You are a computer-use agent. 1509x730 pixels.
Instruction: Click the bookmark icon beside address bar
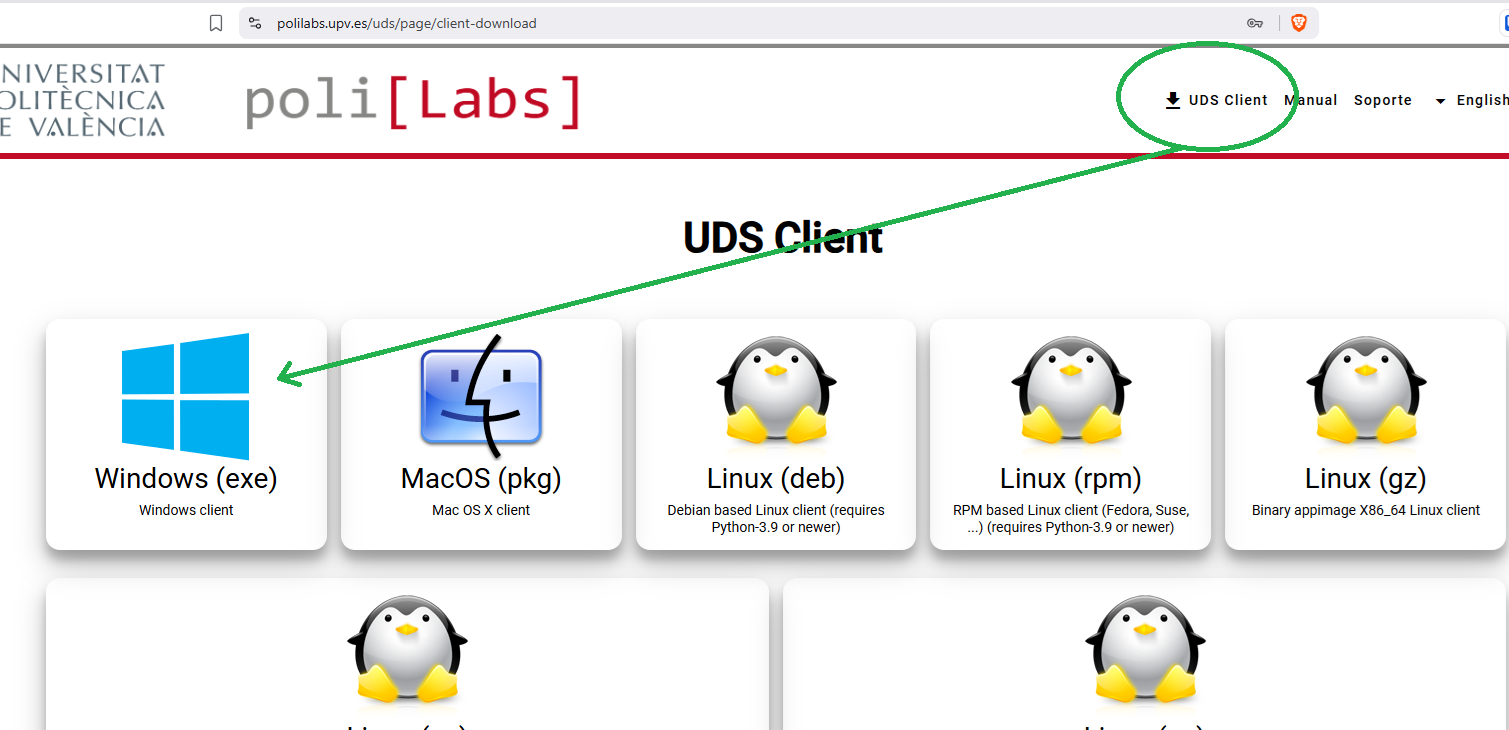(216, 23)
